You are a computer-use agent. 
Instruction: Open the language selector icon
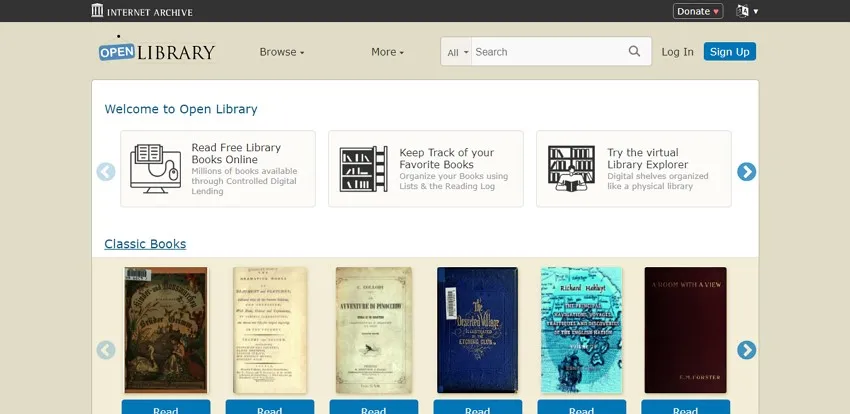[743, 11]
